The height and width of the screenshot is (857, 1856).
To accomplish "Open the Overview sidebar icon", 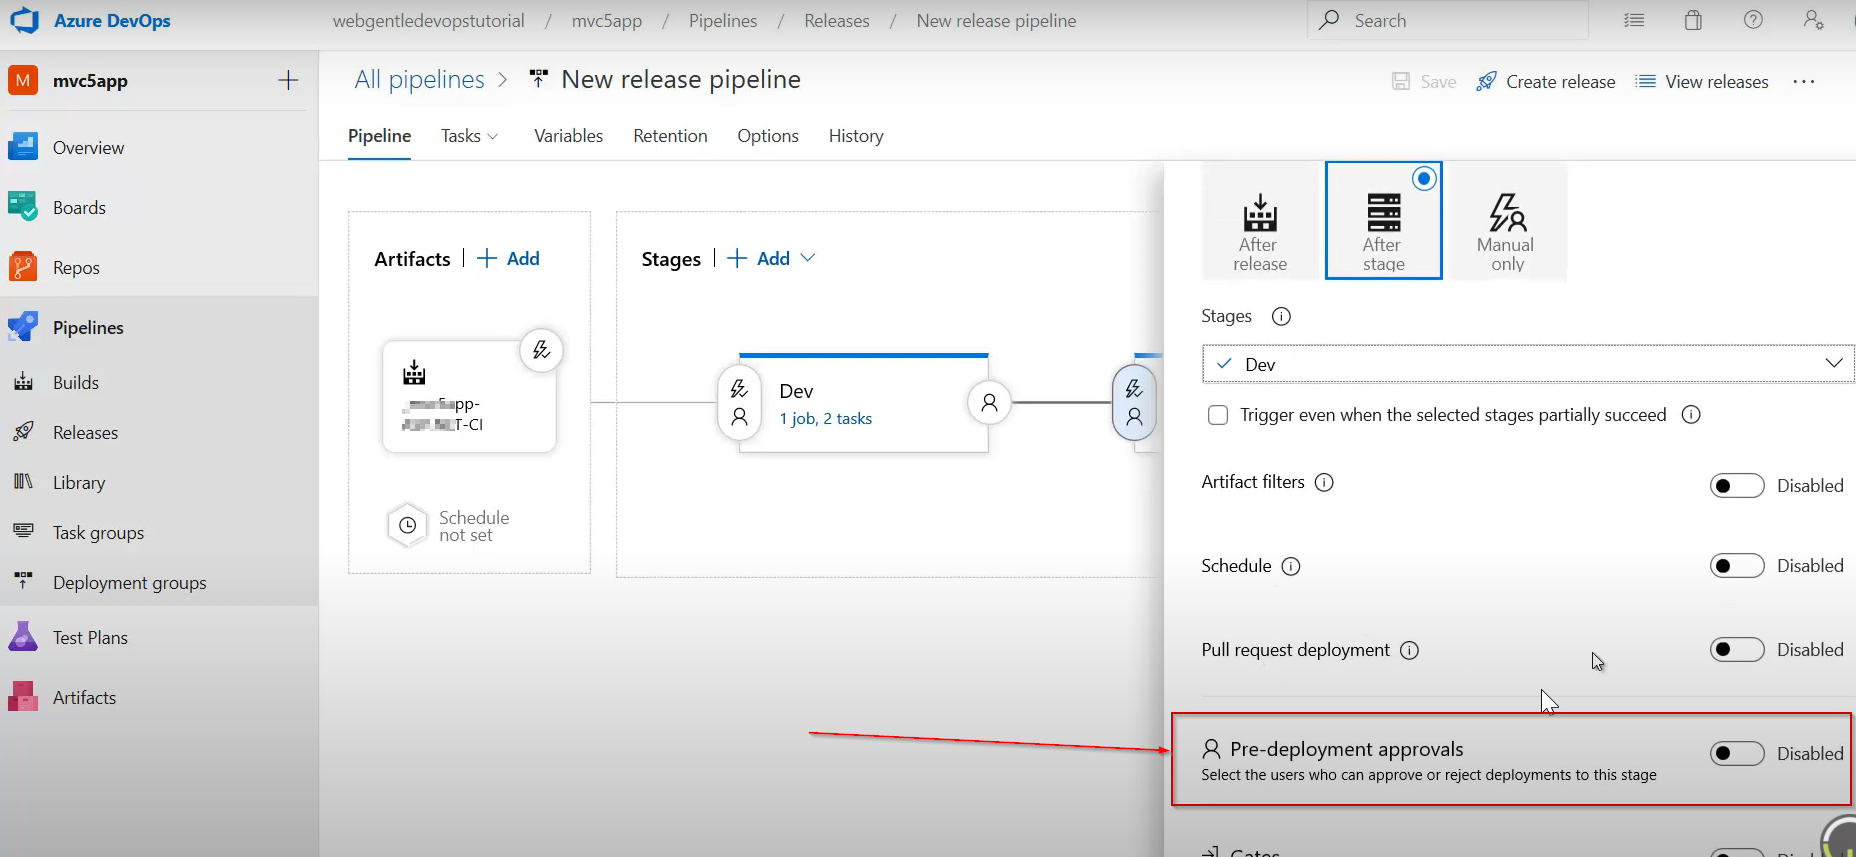I will (x=23, y=147).
